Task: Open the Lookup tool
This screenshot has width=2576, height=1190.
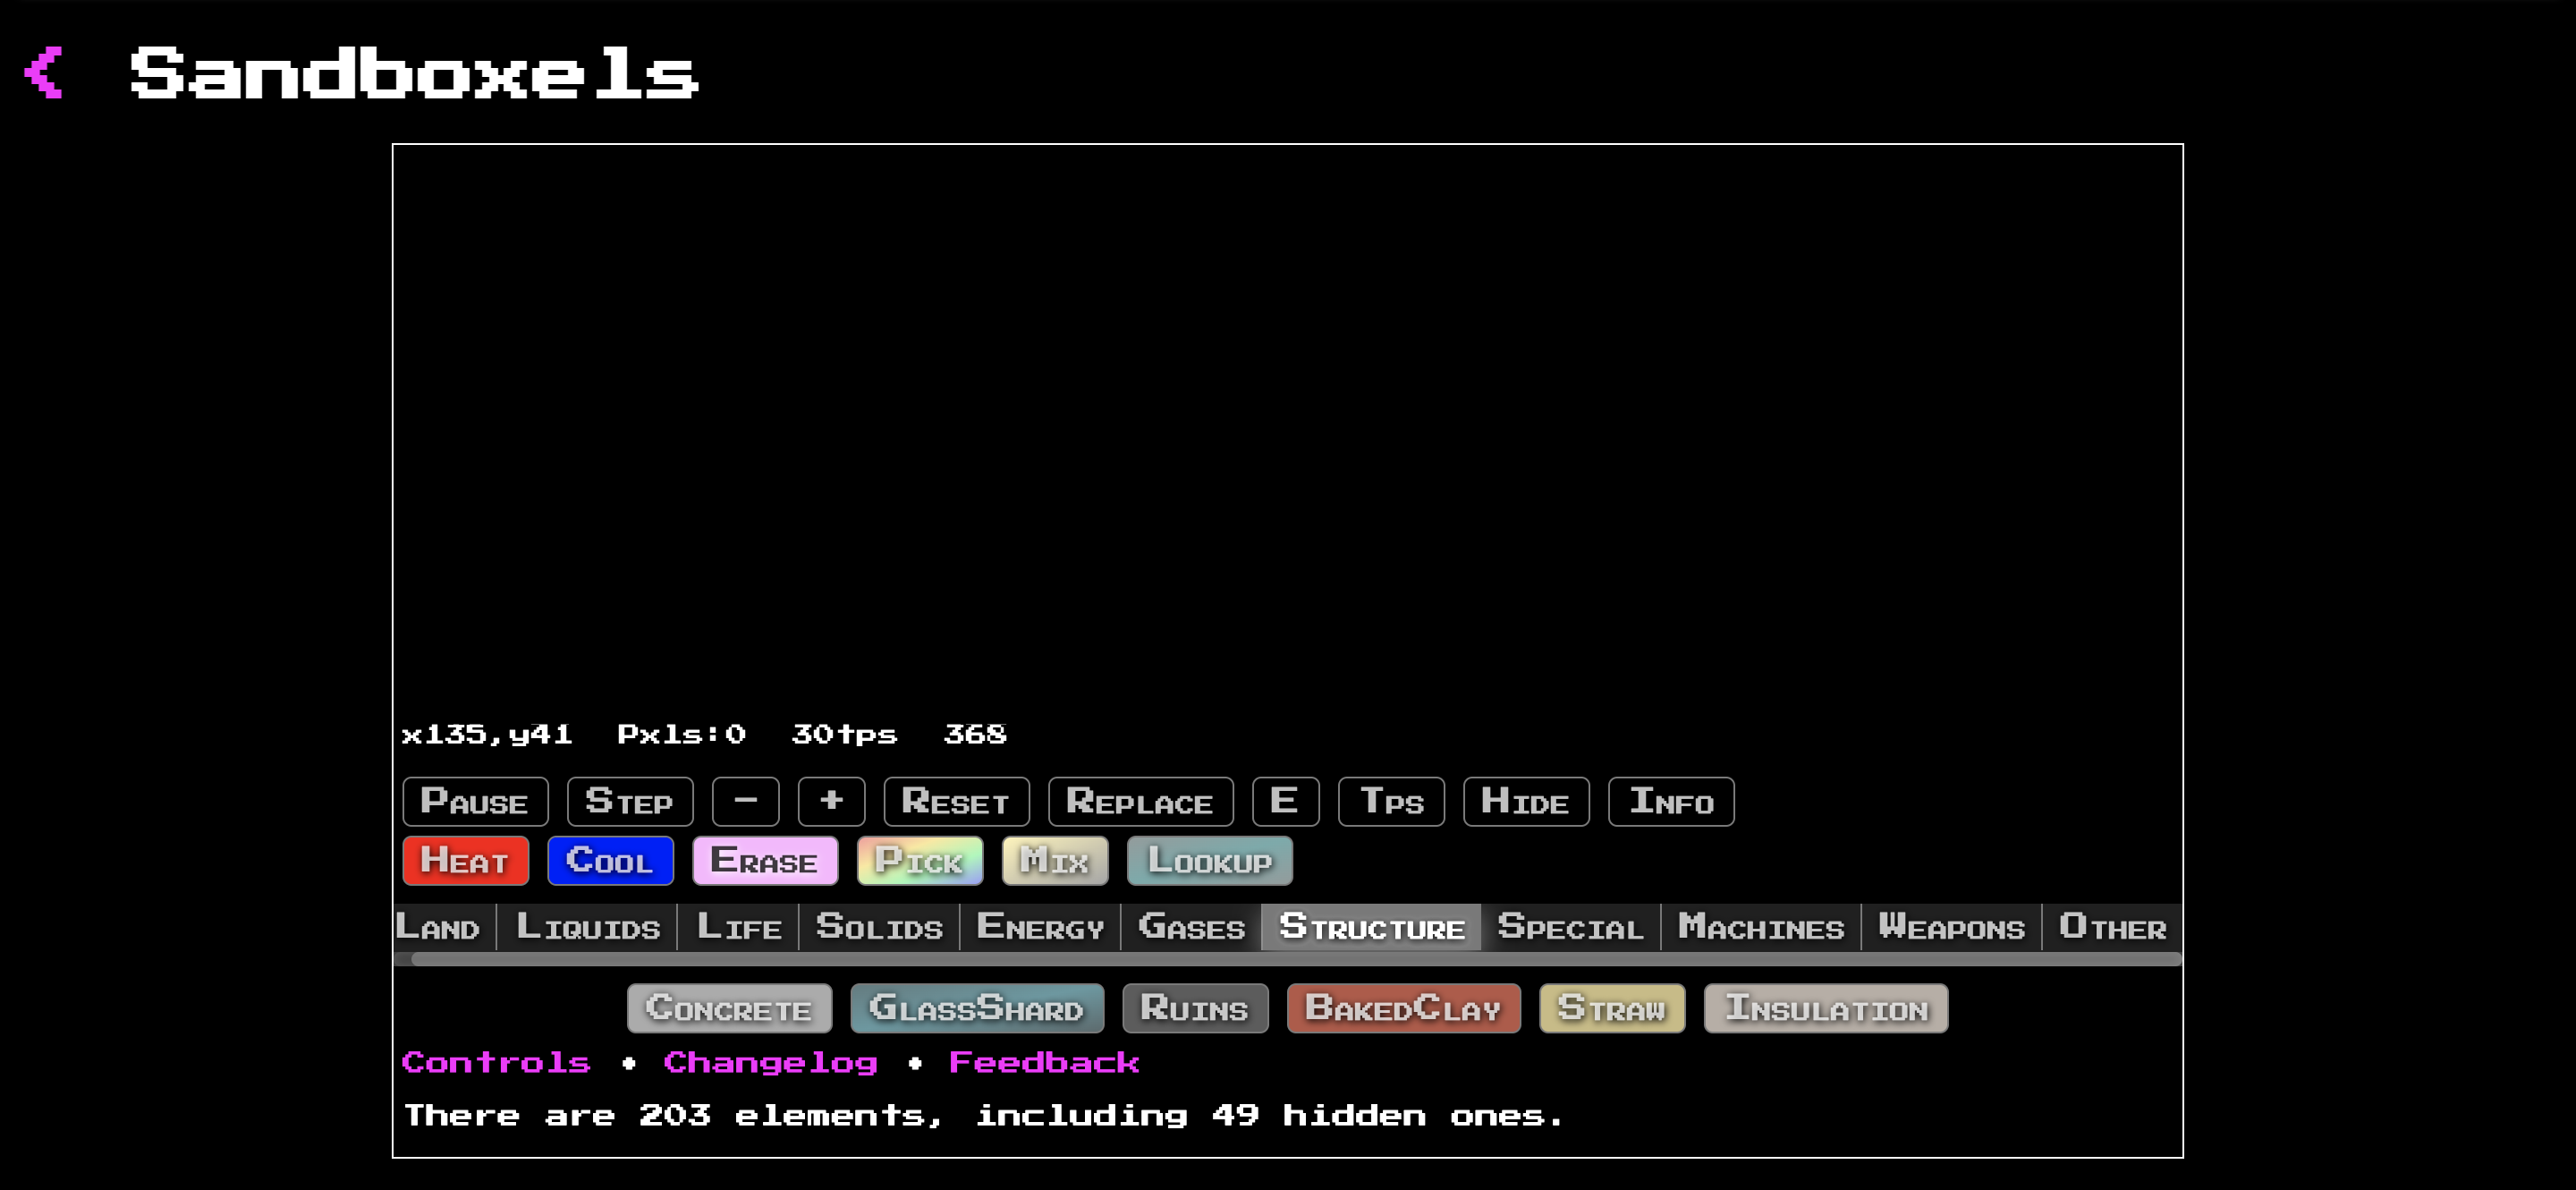Action: [x=1209, y=860]
